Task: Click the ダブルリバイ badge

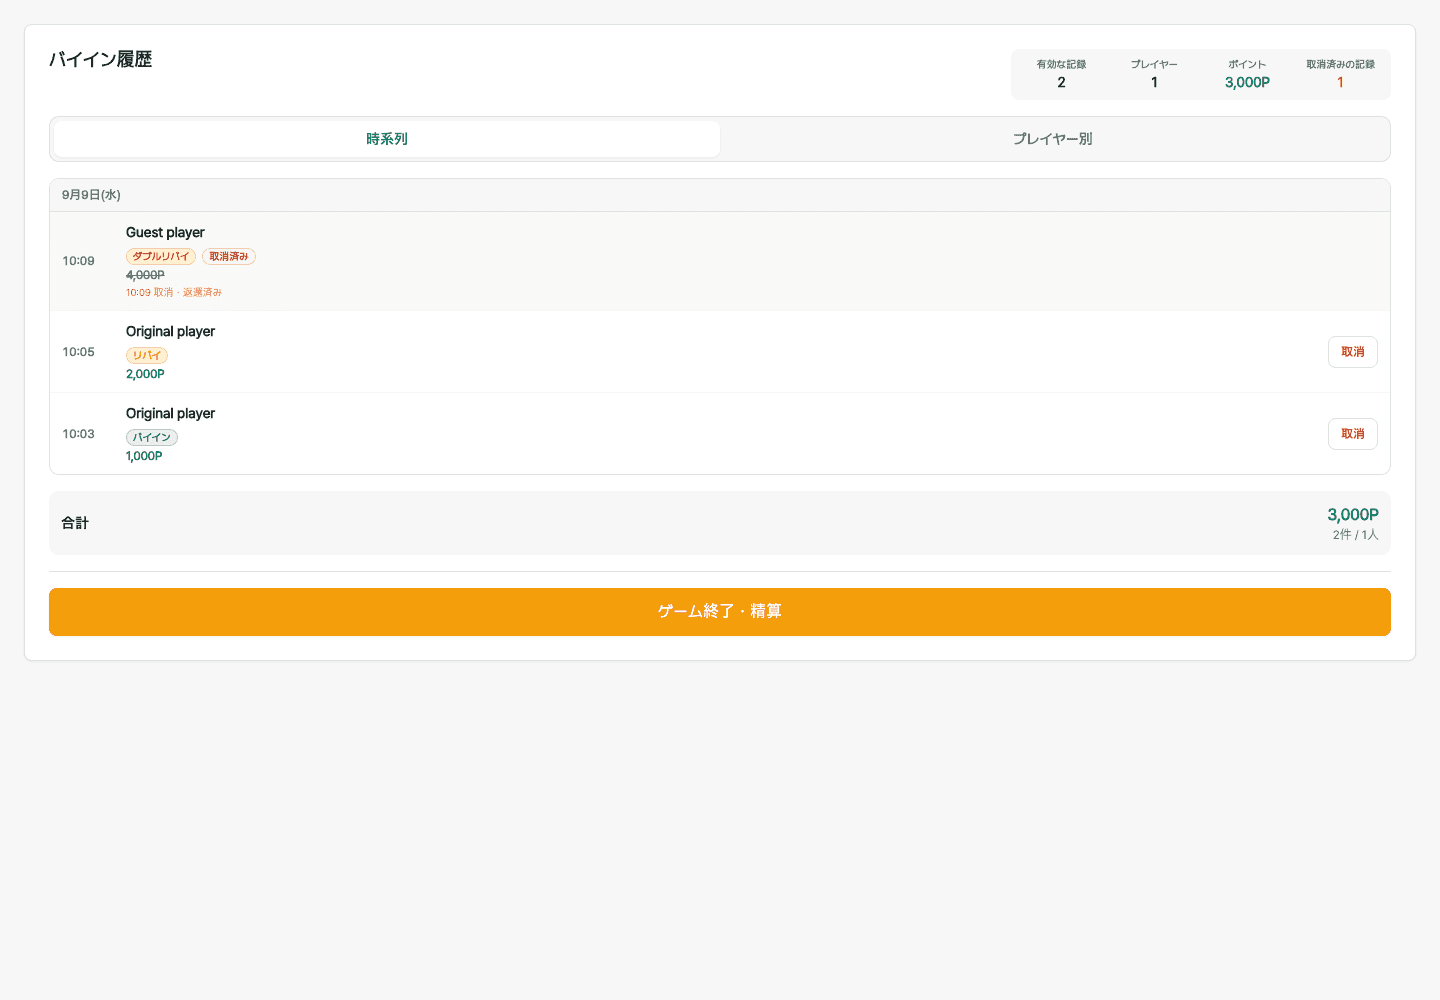Action: 161,257
